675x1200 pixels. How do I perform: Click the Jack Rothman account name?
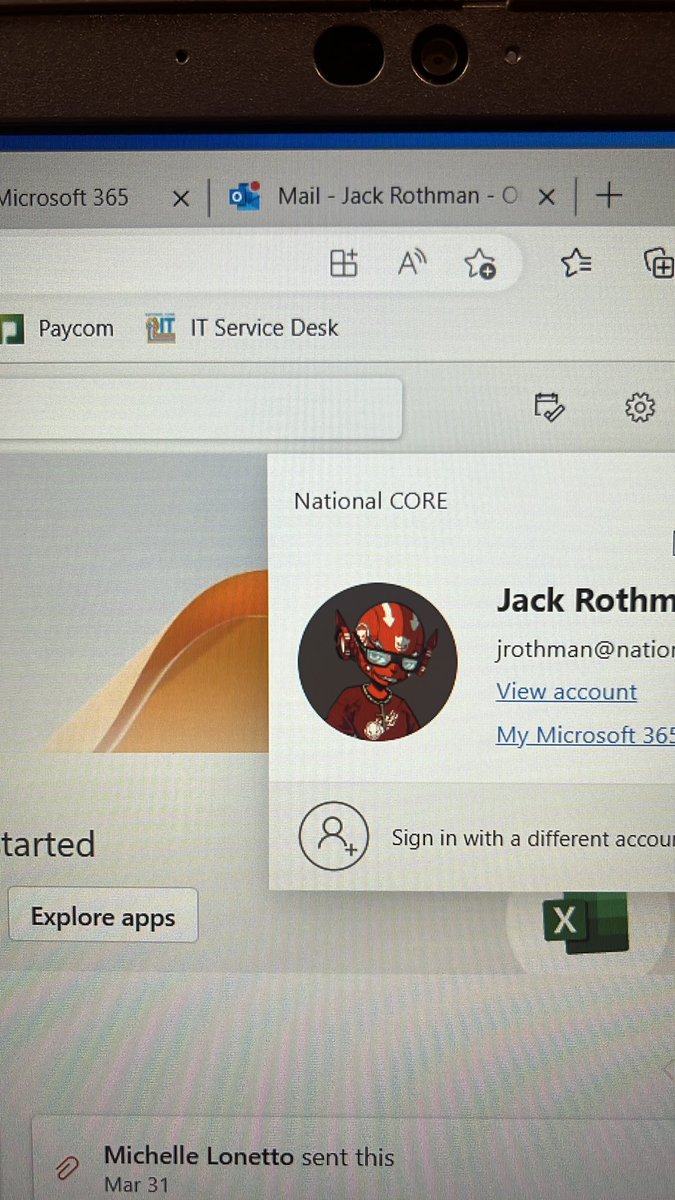(x=585, y=600)
